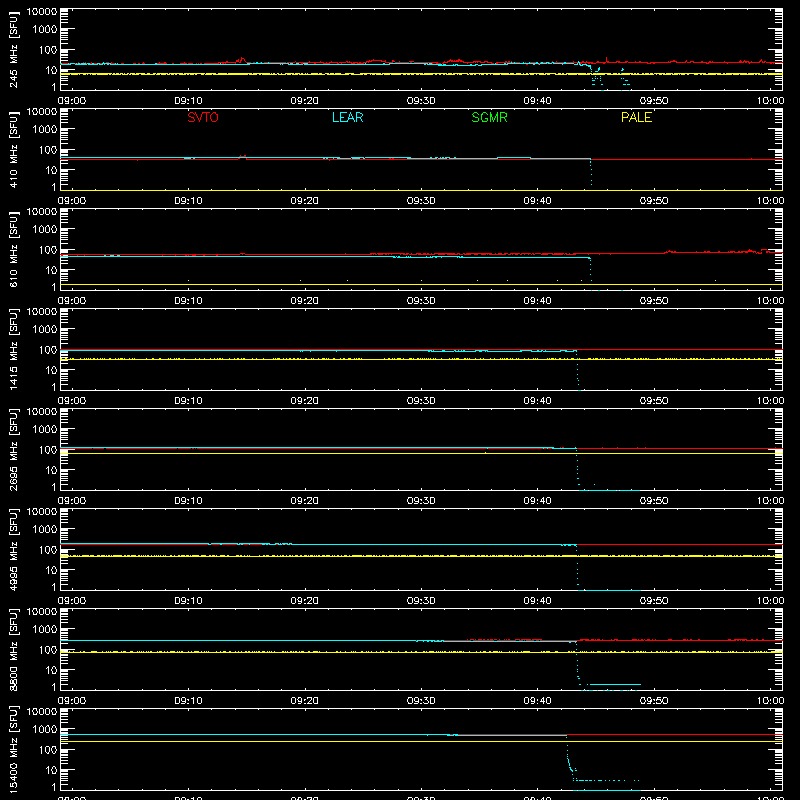800x800 pixels.
Task: Click the 10 y-axis label of 15400 MHz plot
Action: pyautogui.click(x=52, y=770)
